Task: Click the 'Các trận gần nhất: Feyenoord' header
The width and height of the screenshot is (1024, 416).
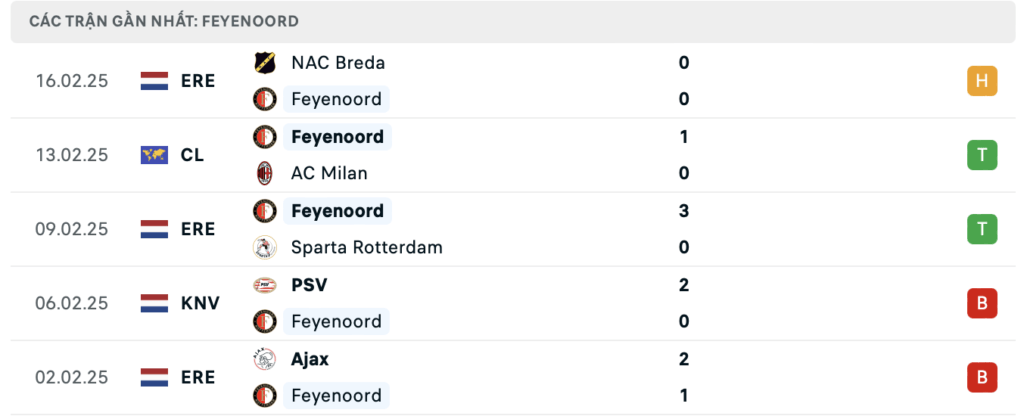Action: (164, 21)
